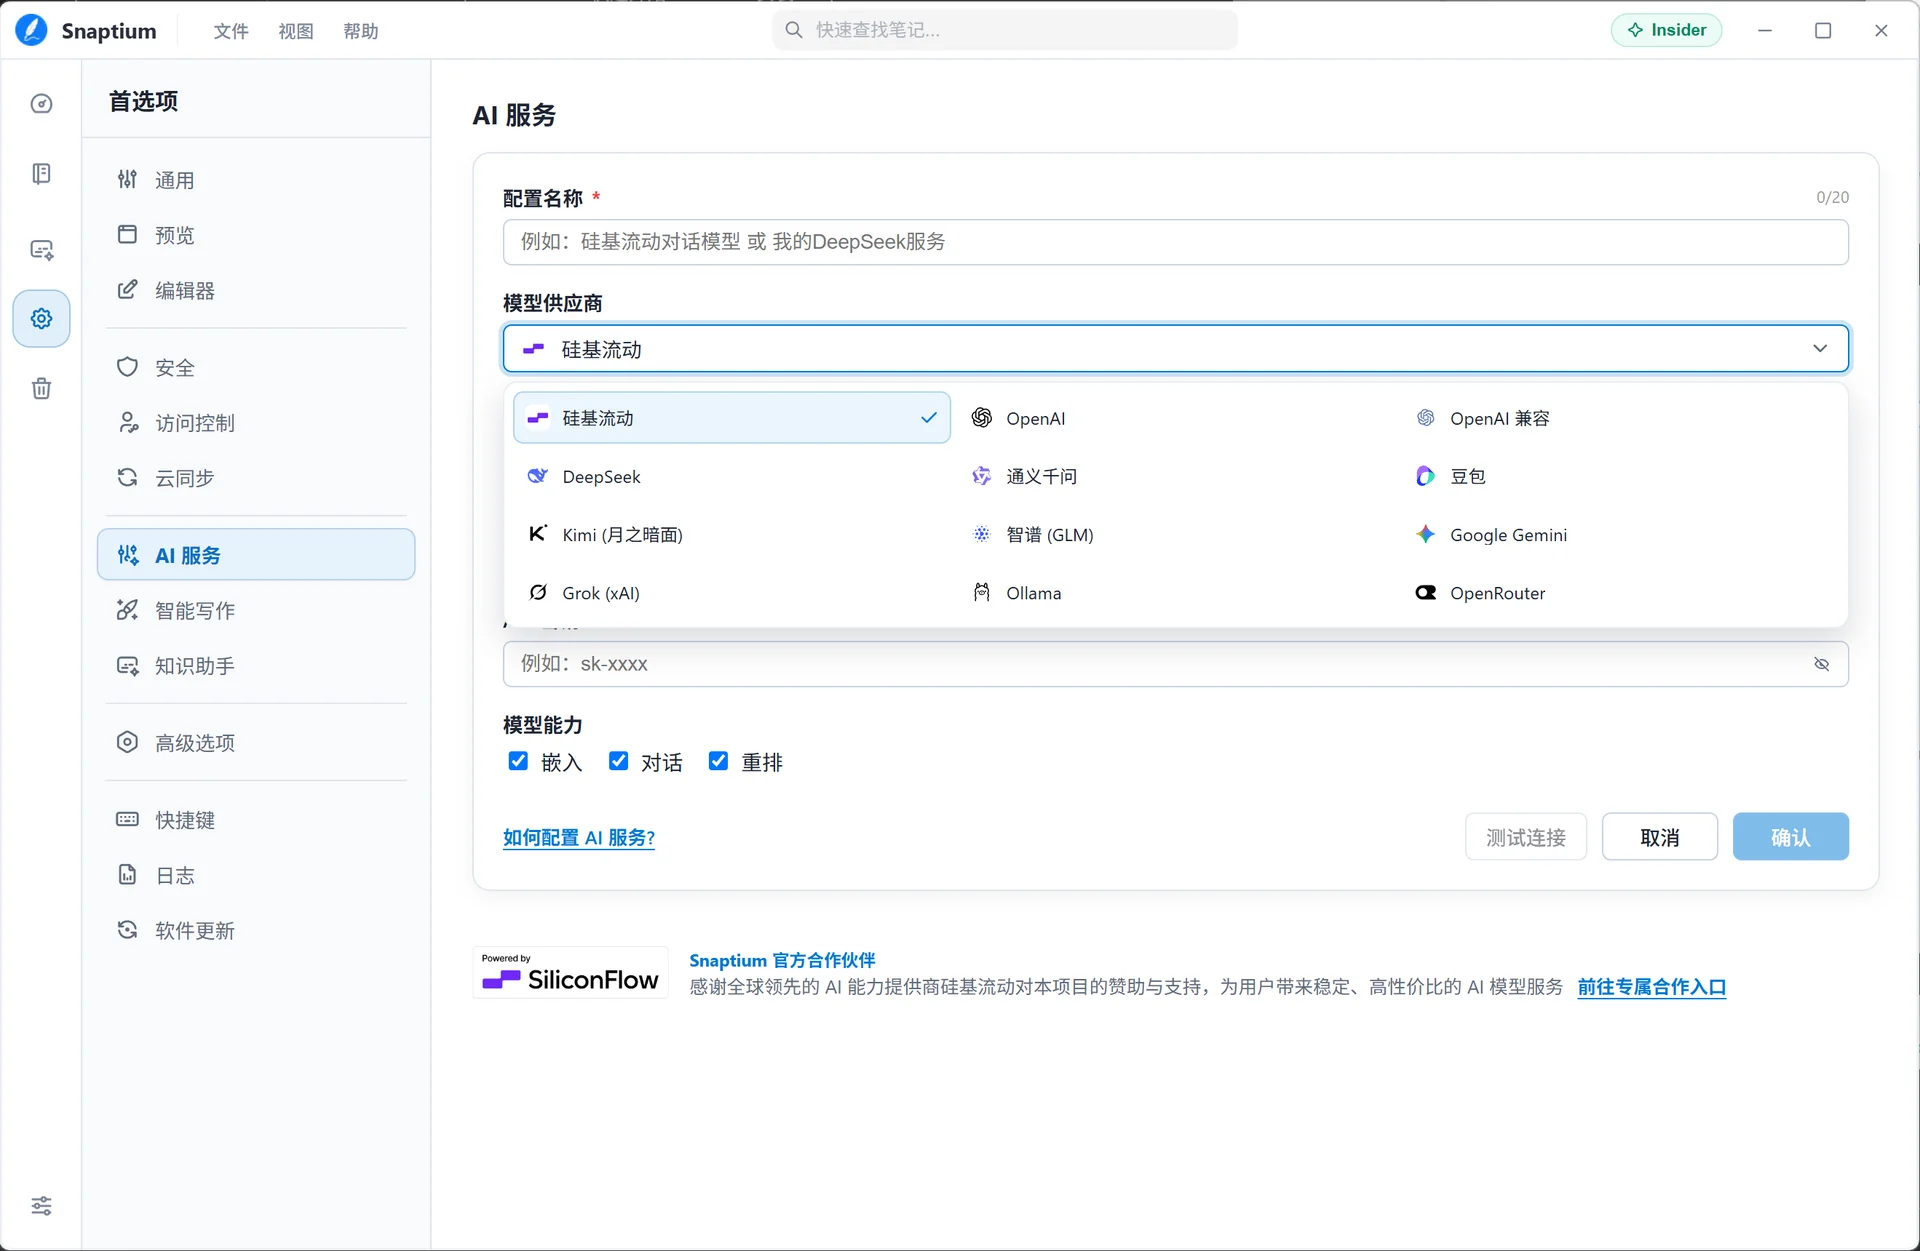
Task: Open the 文件 menu
Action: [231, 31]
